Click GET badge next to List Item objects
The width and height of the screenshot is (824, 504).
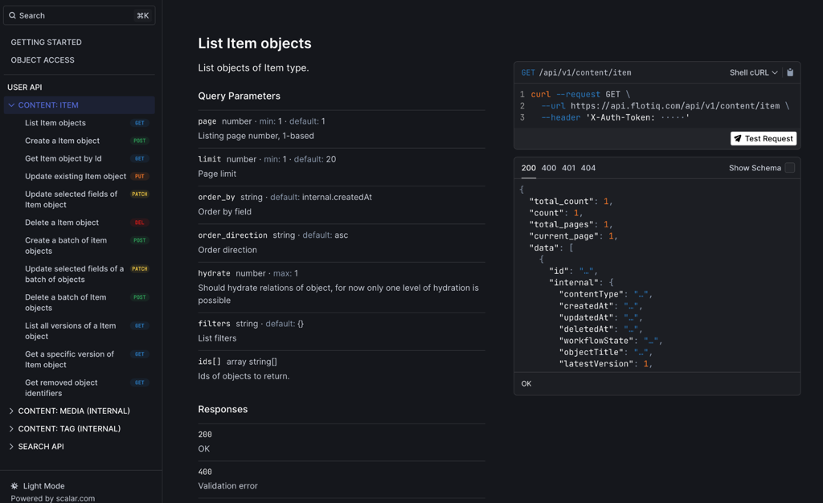pyautogui.click(x=139, y=123)
